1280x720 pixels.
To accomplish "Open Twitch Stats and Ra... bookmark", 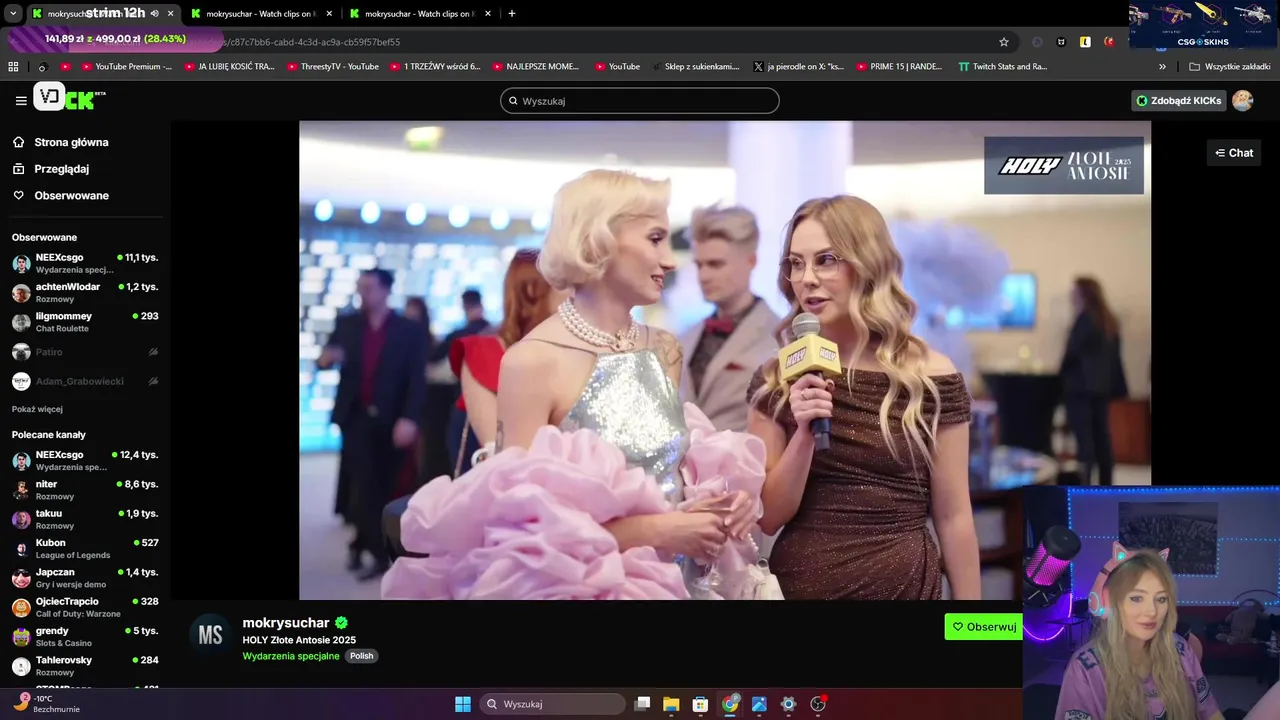I will [x=1002, y=67].
